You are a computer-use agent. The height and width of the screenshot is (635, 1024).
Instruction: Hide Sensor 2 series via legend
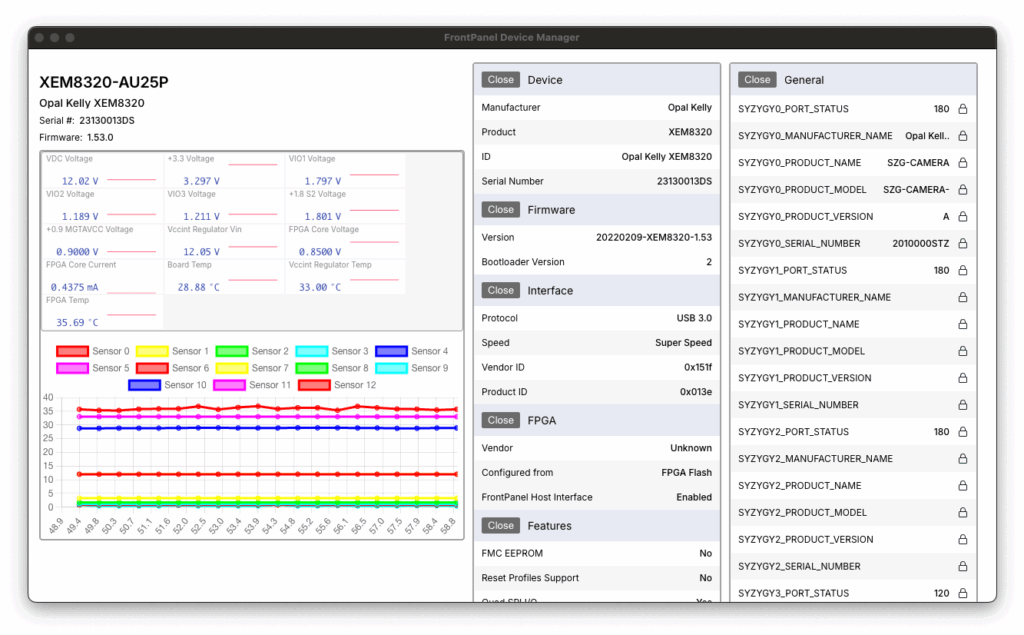[x=252, y=351]
